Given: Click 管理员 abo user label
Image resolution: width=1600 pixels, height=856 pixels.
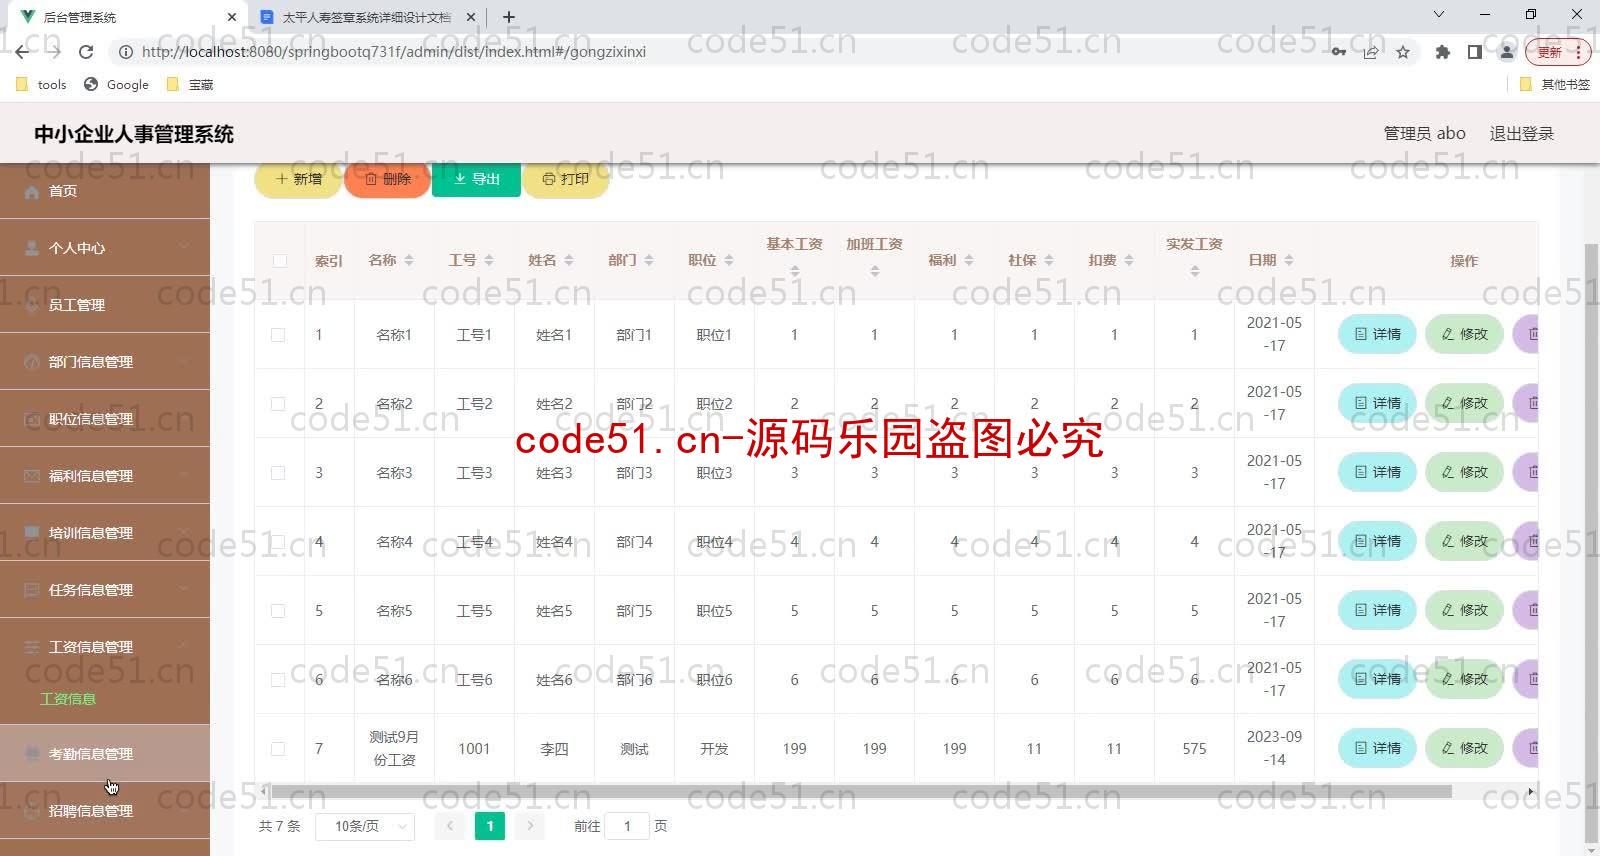Looking at the screenshot, I should [x=1424, y=134].
